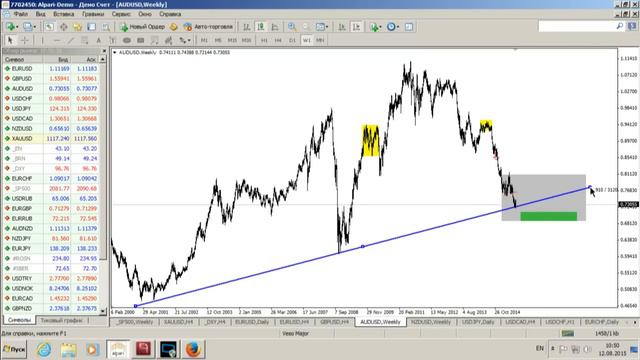Select the arrow cursor tool
This screenshot has width=640, height=360.
click(x=10, y=40)
